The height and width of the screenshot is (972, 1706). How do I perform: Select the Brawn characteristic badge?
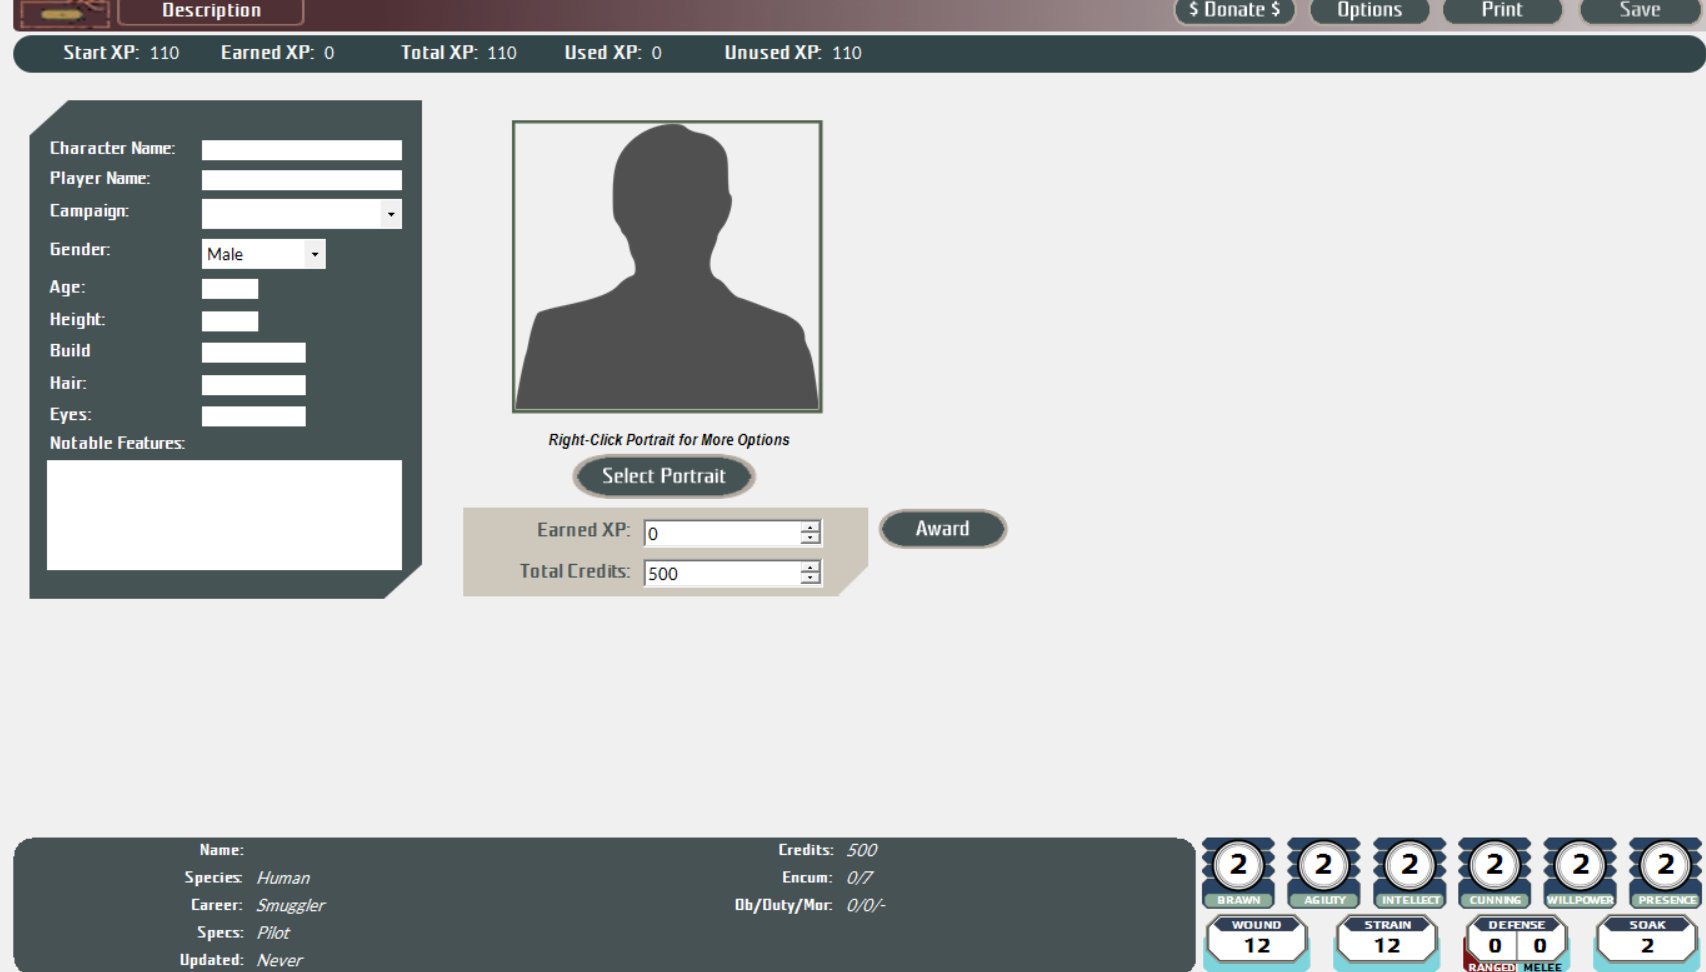(1240, 866)
